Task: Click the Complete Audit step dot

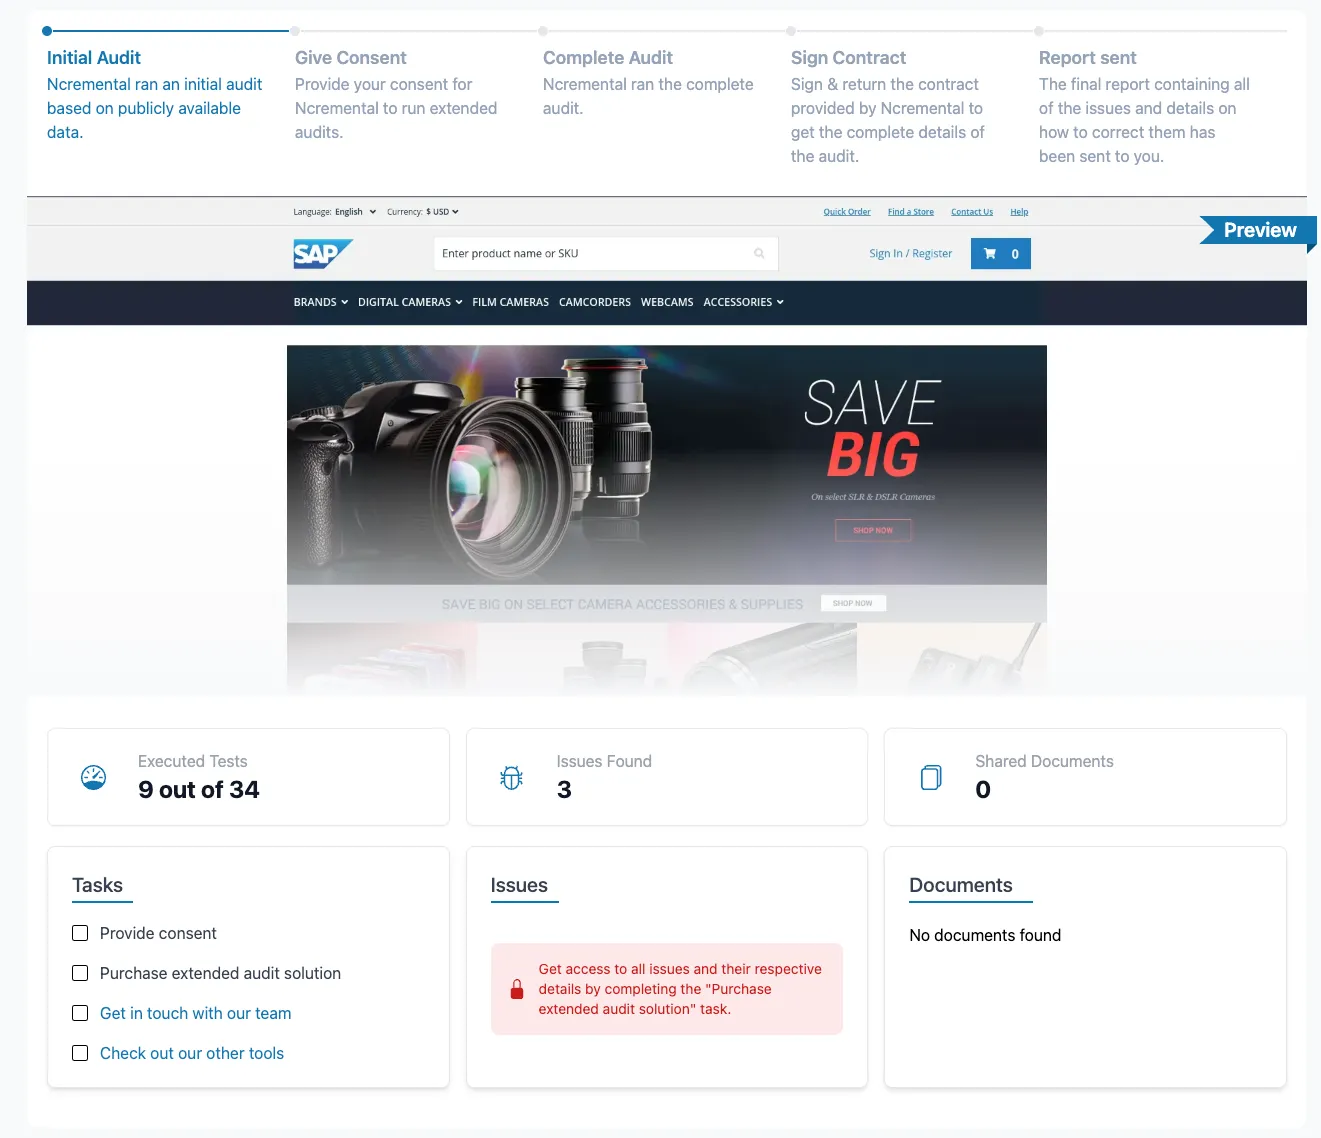Action: [543, 31]
